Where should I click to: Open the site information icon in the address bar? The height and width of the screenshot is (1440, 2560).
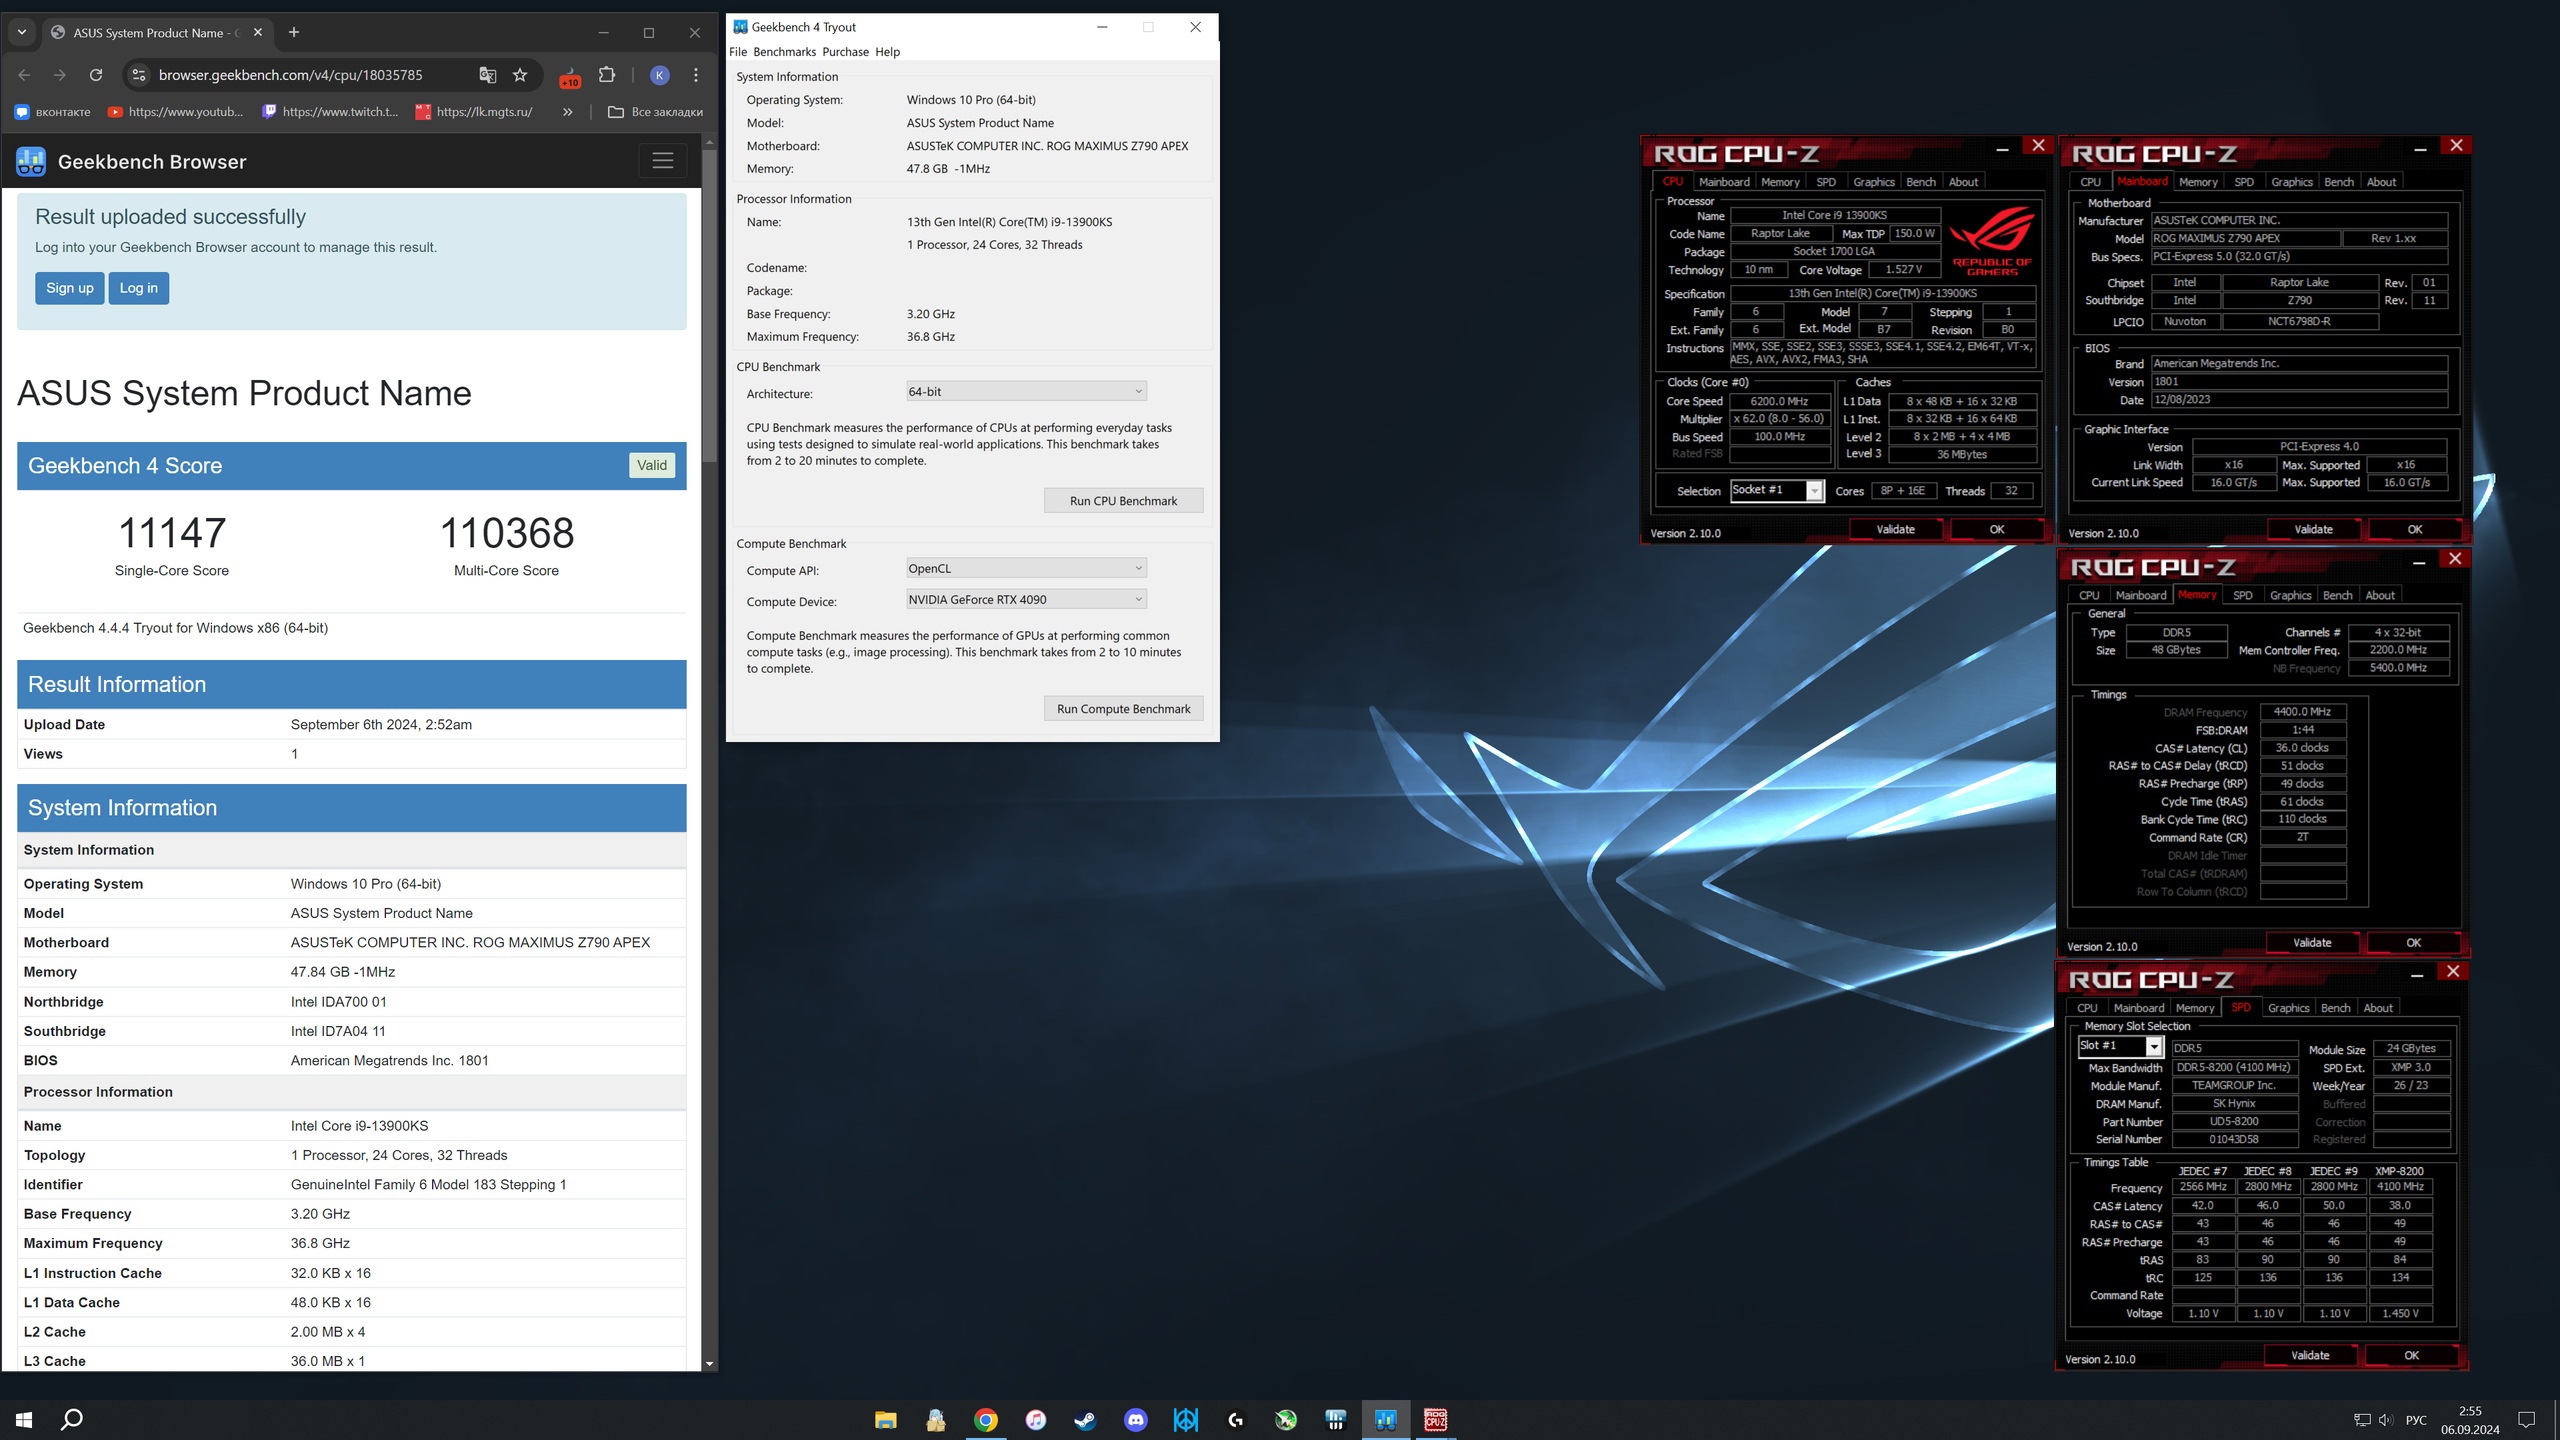coord(139,75)
